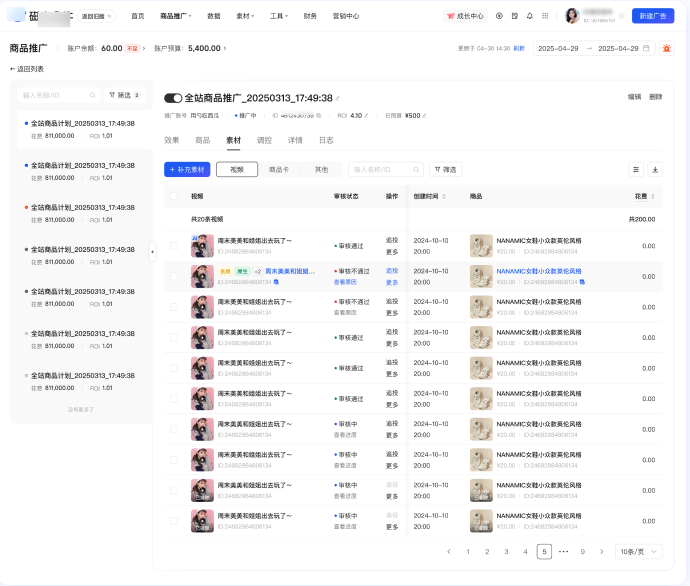The height and width of the screenshot is (586, 690).
Task: Open the 数据 menu
Action: click(213, 16)
